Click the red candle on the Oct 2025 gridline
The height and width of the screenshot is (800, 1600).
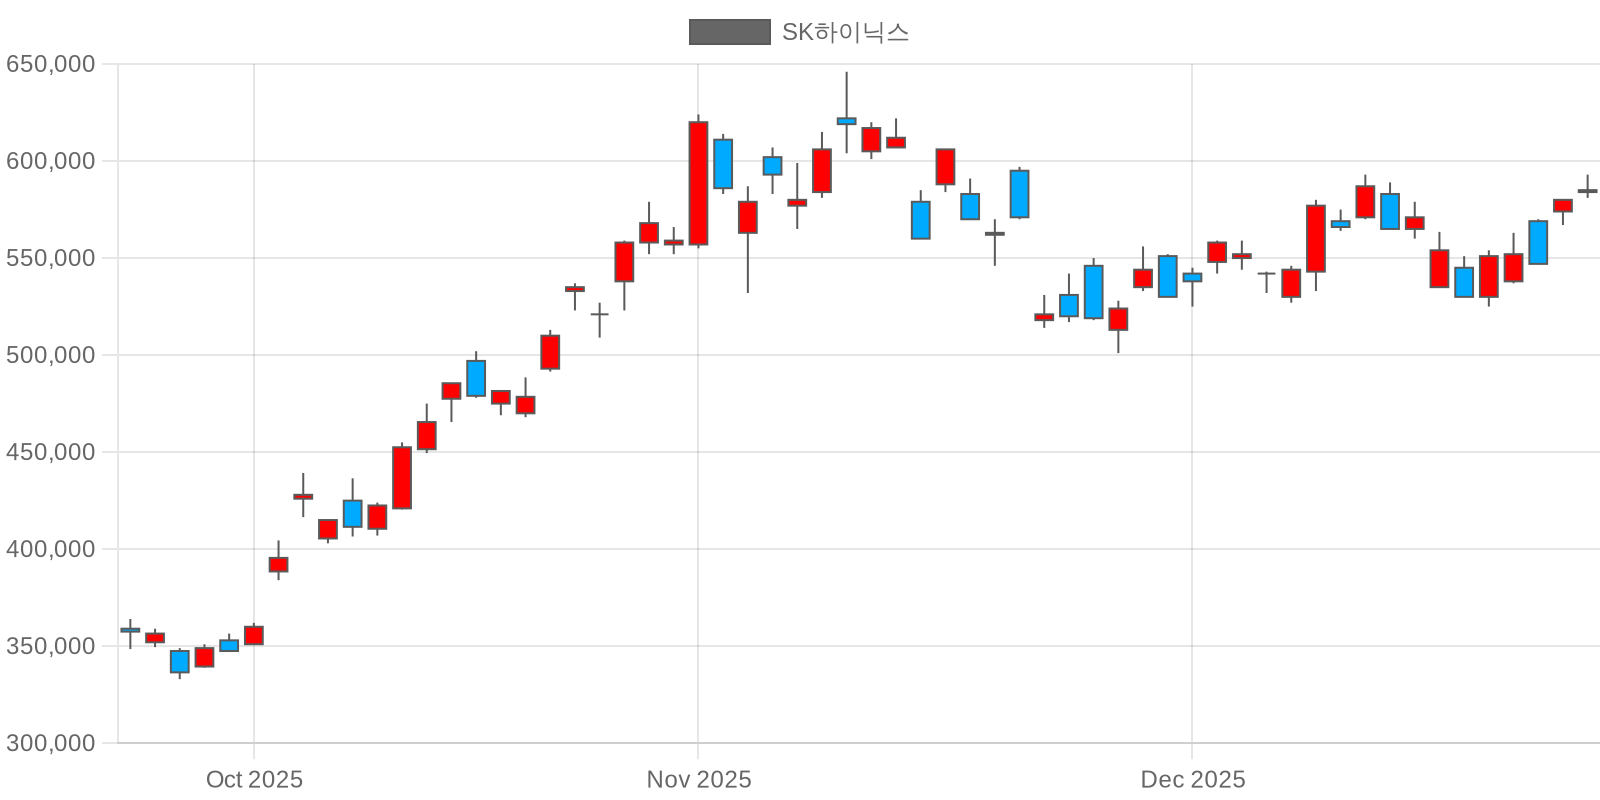254,635
